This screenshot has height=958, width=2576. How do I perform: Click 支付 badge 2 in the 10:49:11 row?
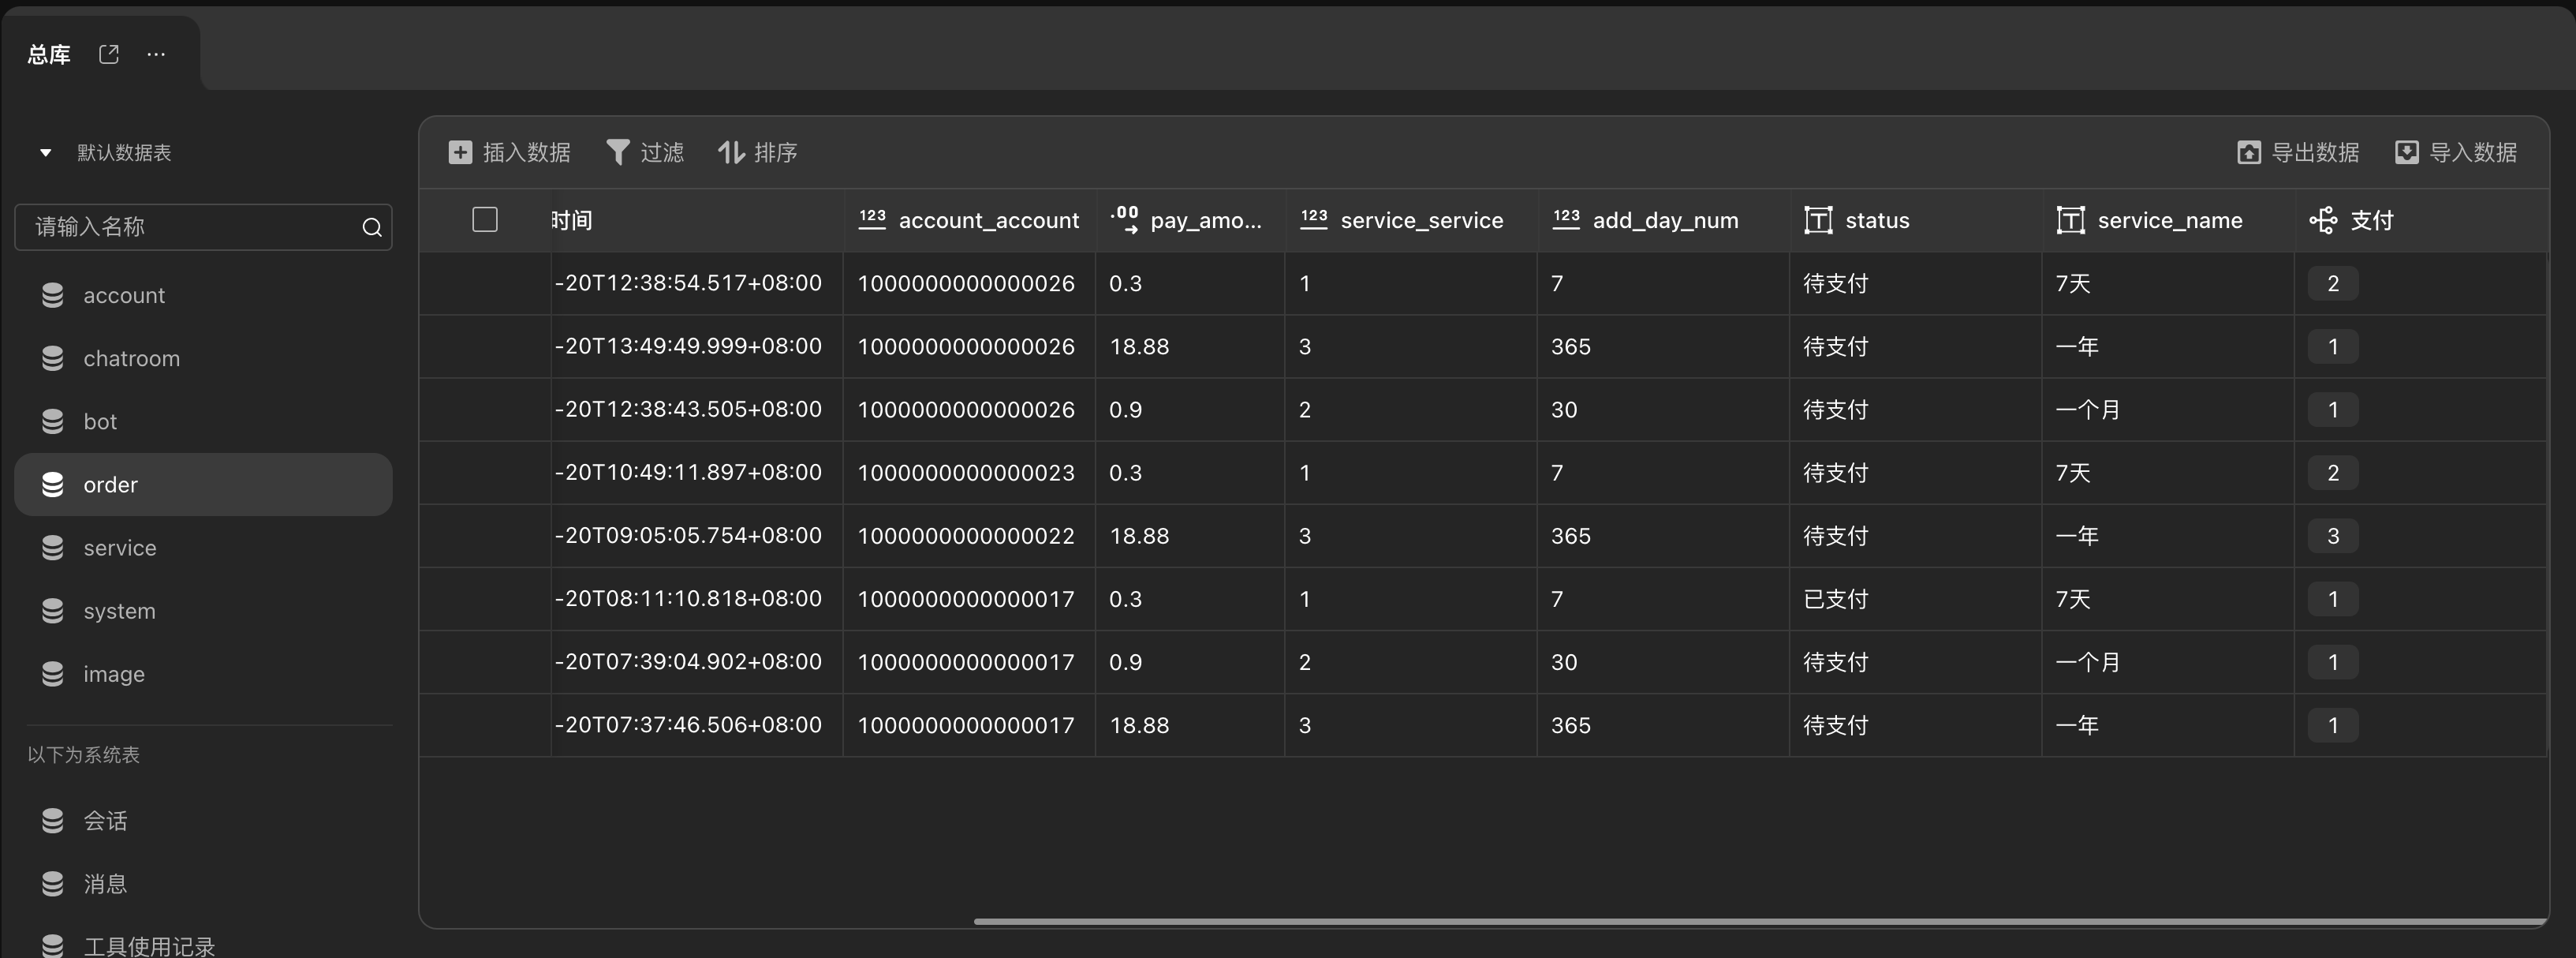(2333, 472)
